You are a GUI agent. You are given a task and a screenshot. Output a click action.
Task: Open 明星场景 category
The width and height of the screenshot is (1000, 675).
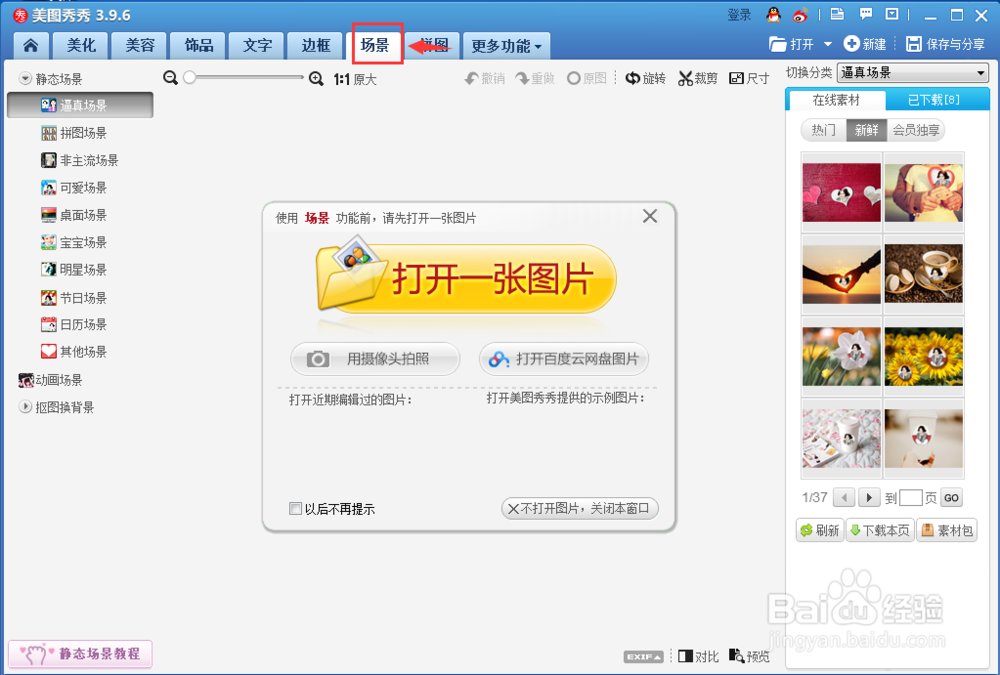point(74,270)
